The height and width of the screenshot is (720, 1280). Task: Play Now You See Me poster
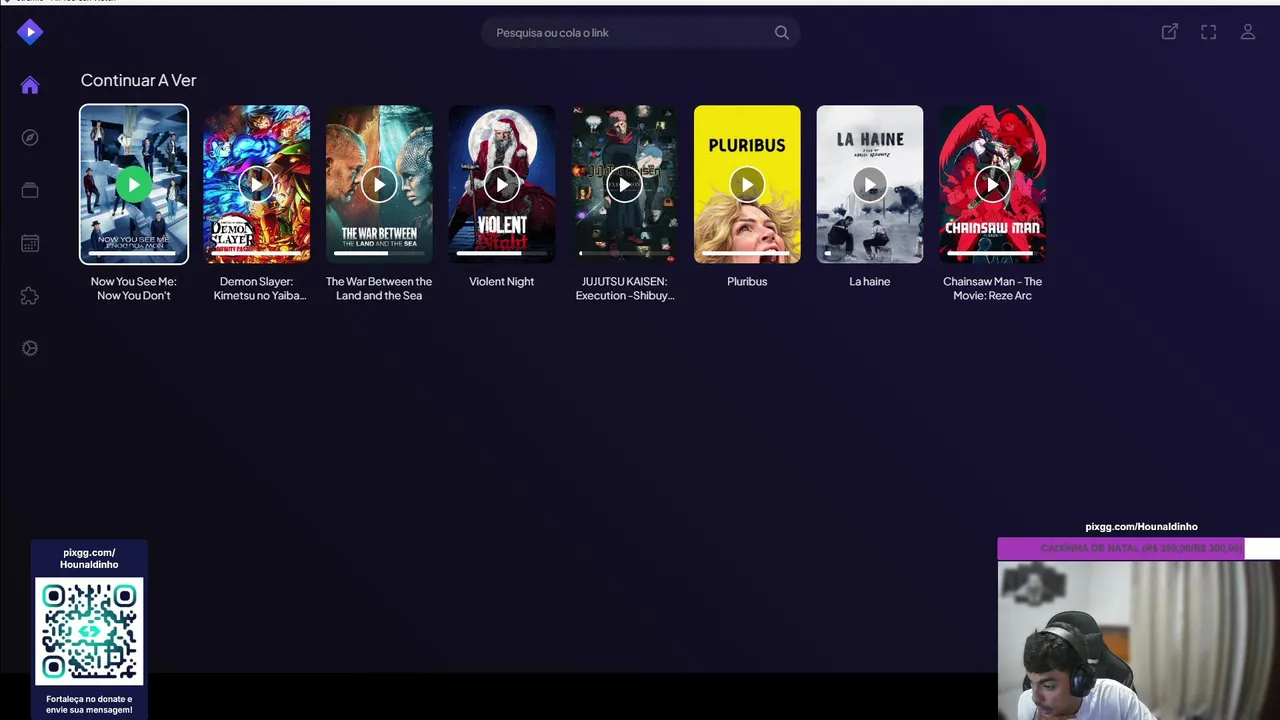pyautogui.click(x=134, y=184)
